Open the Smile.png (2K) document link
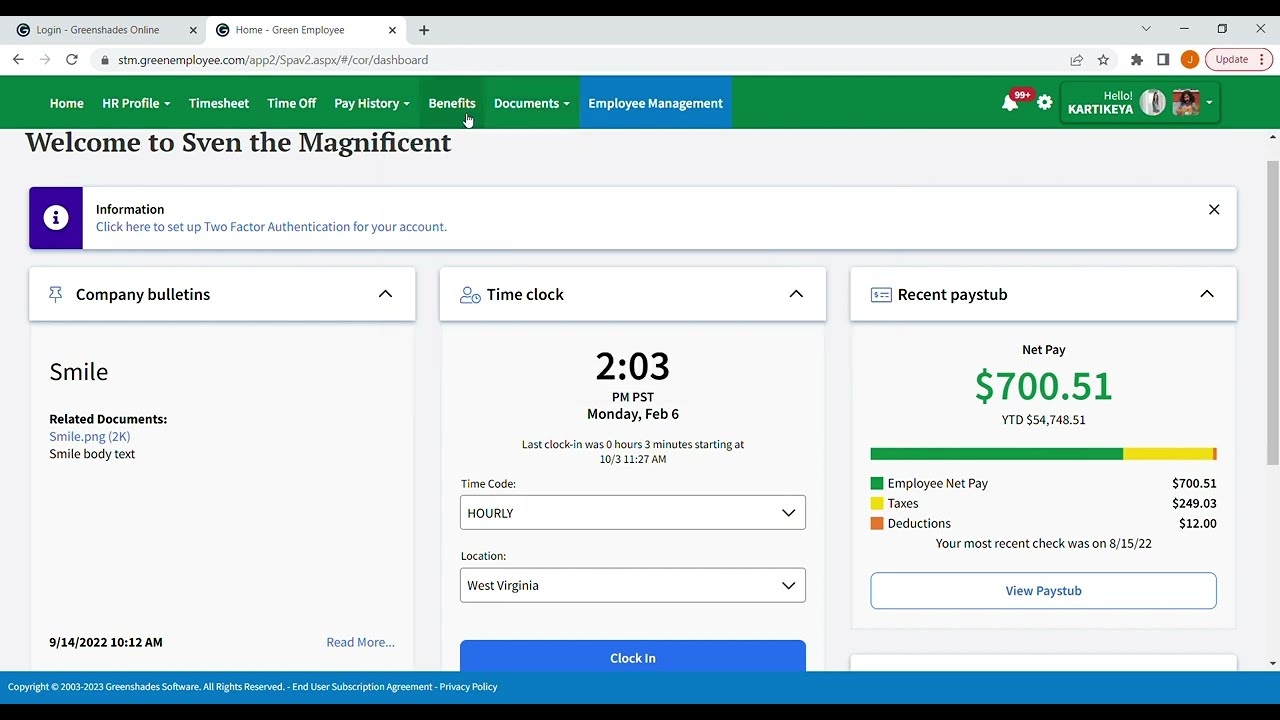This screenshot has height=720, width=1280. coord(89,436)
